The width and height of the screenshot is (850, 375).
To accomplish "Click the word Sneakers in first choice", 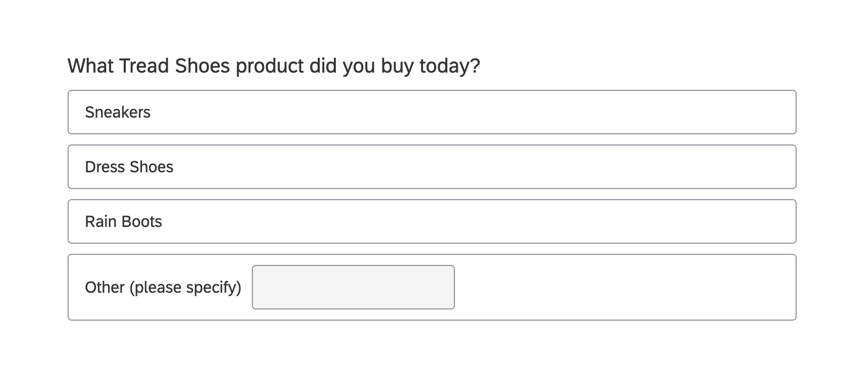I will (x=118, y=112).
